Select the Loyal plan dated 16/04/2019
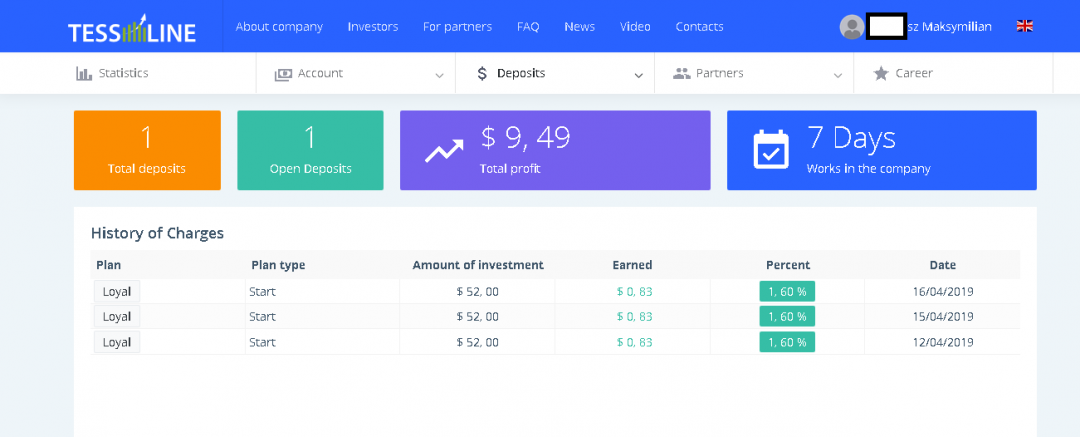Screen dimensions: 1080x437 (117, 291)
